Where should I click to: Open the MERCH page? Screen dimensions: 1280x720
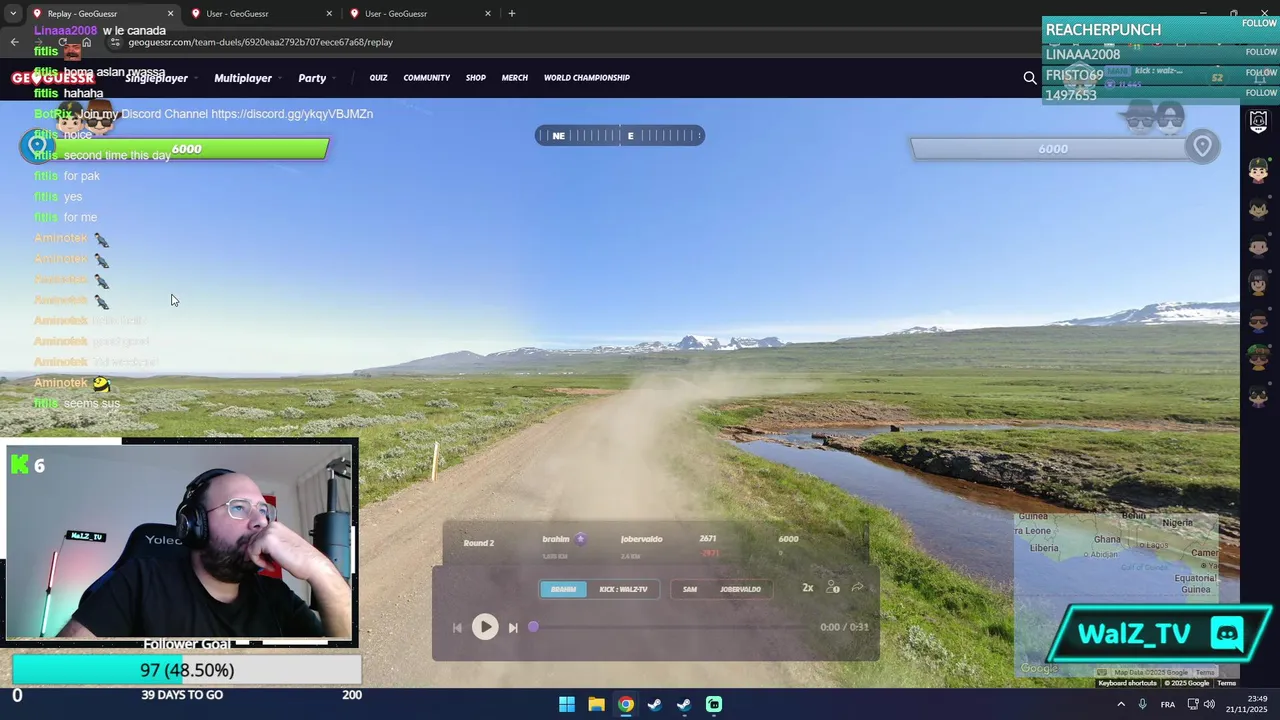(515, 78)
